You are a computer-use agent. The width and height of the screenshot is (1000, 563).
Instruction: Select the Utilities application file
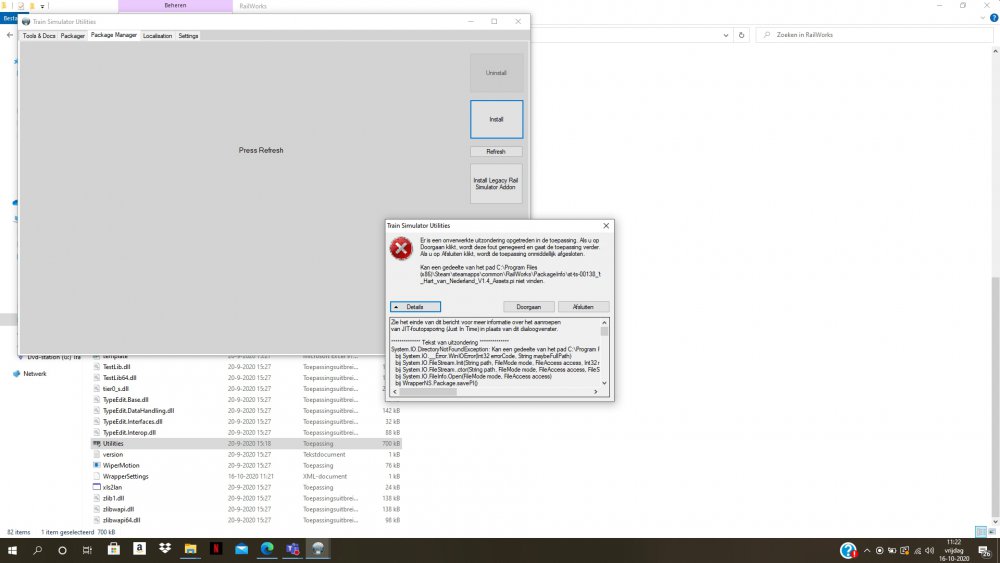point(246,443)
